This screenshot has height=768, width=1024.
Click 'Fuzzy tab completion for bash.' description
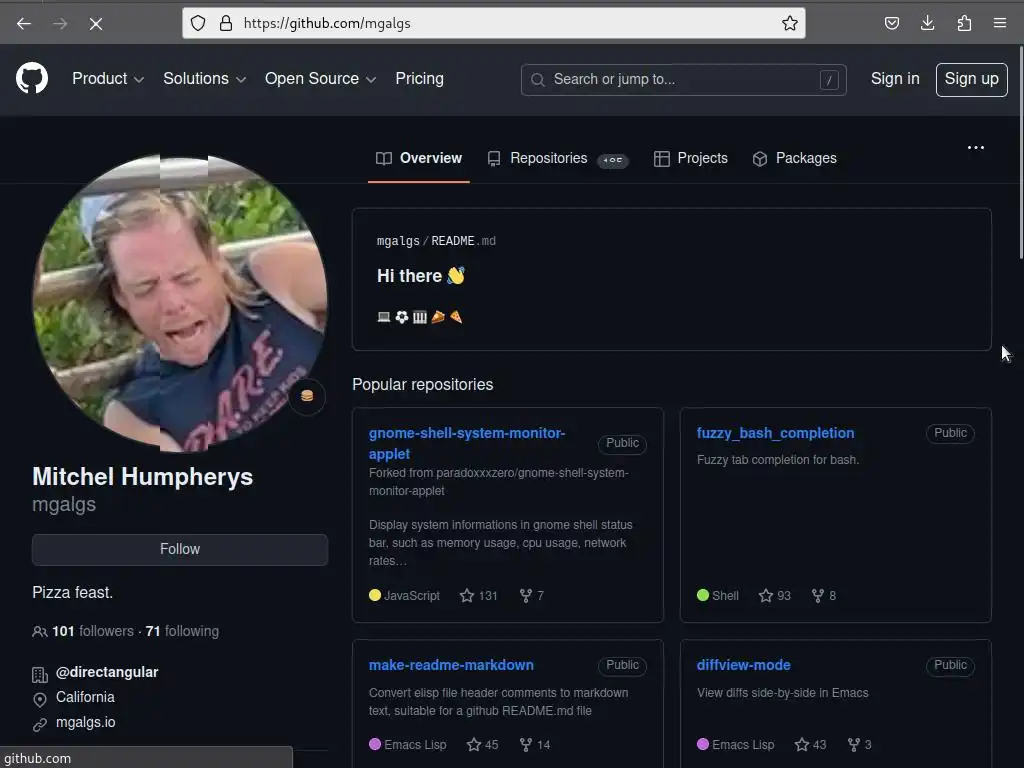(x=778, y=460)
